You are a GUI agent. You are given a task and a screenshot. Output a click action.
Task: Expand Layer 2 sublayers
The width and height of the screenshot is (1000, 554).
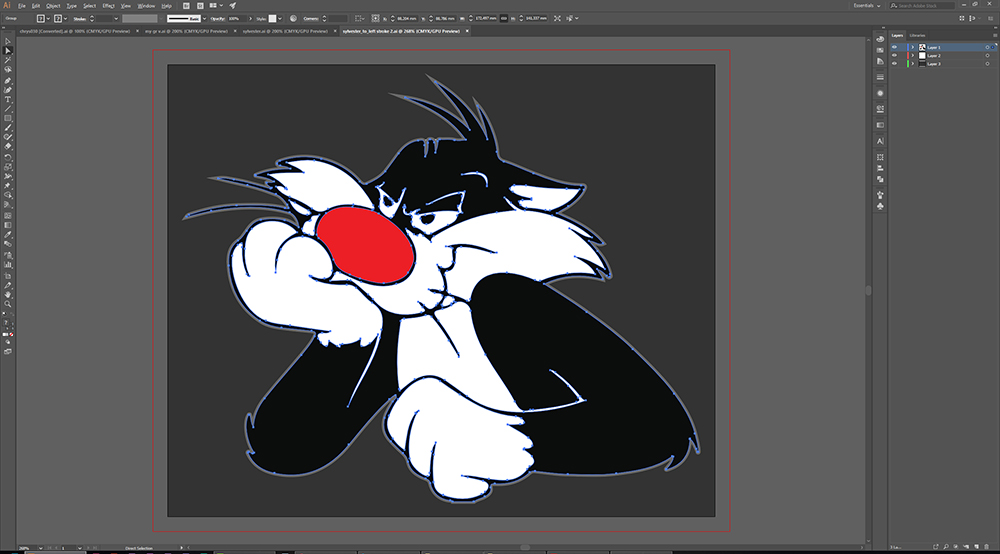click(x=913, y=55)
